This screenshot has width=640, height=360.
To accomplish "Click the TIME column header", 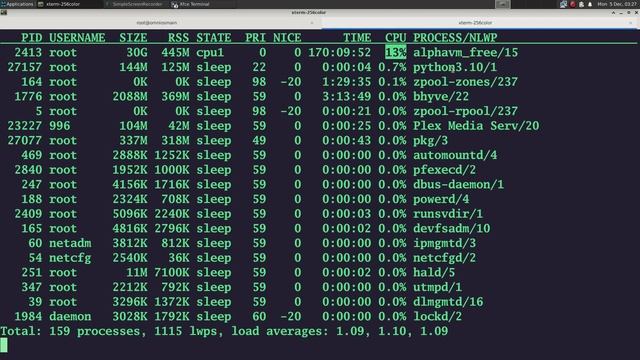I will [357, 38].
